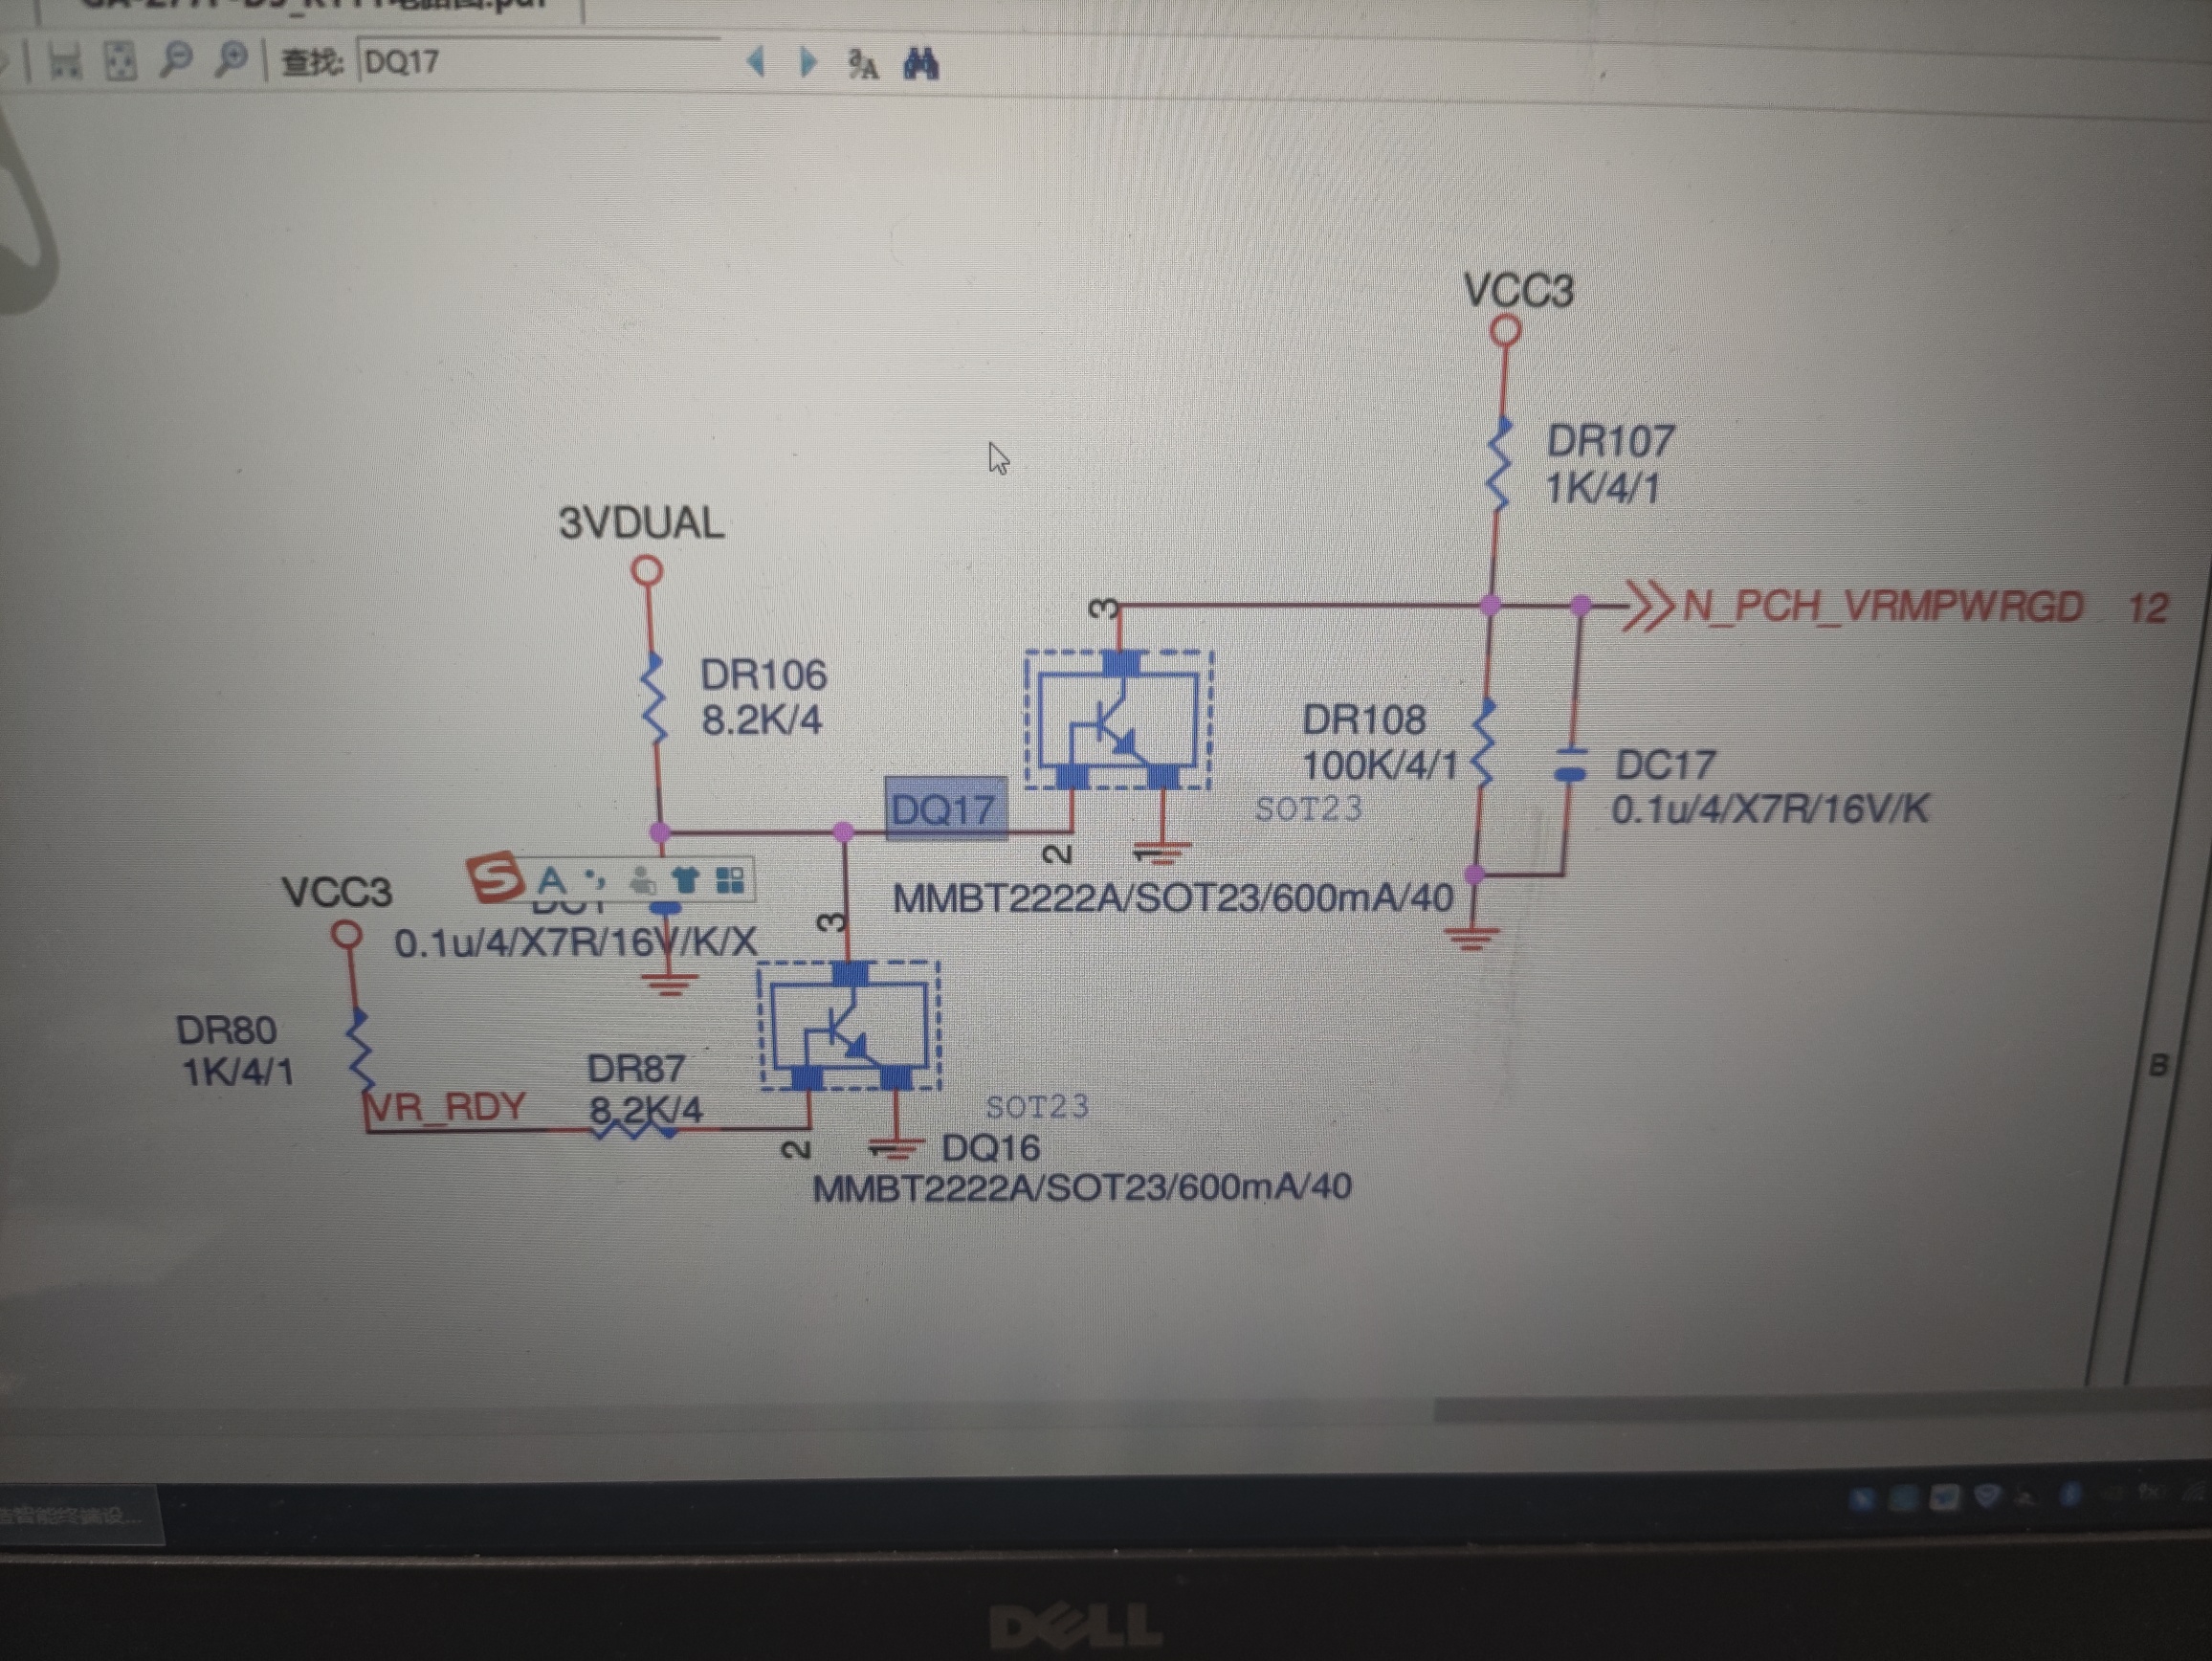Screen dimensions: 2212x1661
Task: Click the save icon in toolbar
Action: tap(65, 62)
